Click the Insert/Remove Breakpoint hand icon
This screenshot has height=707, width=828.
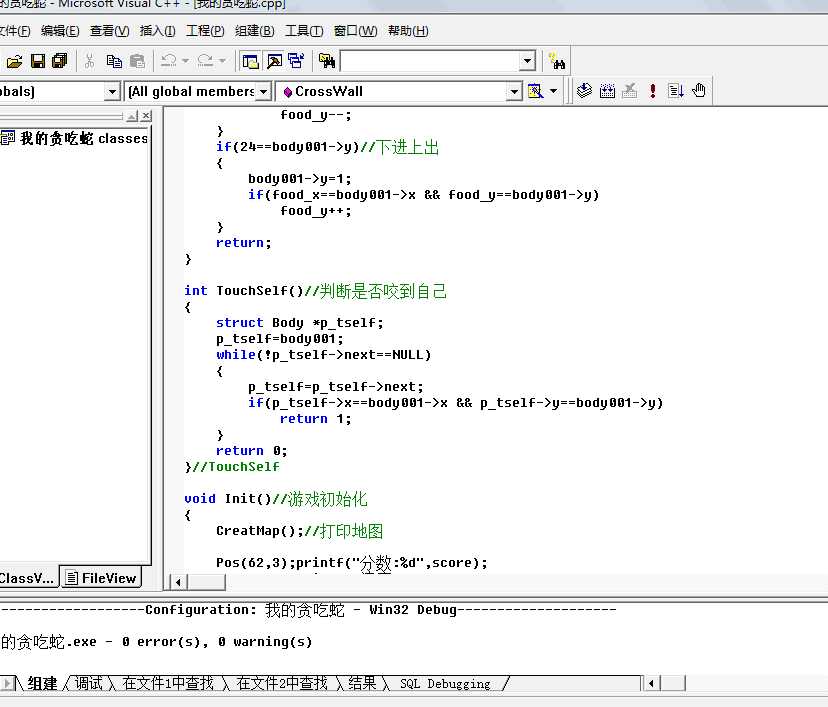(x=699, y=91)
